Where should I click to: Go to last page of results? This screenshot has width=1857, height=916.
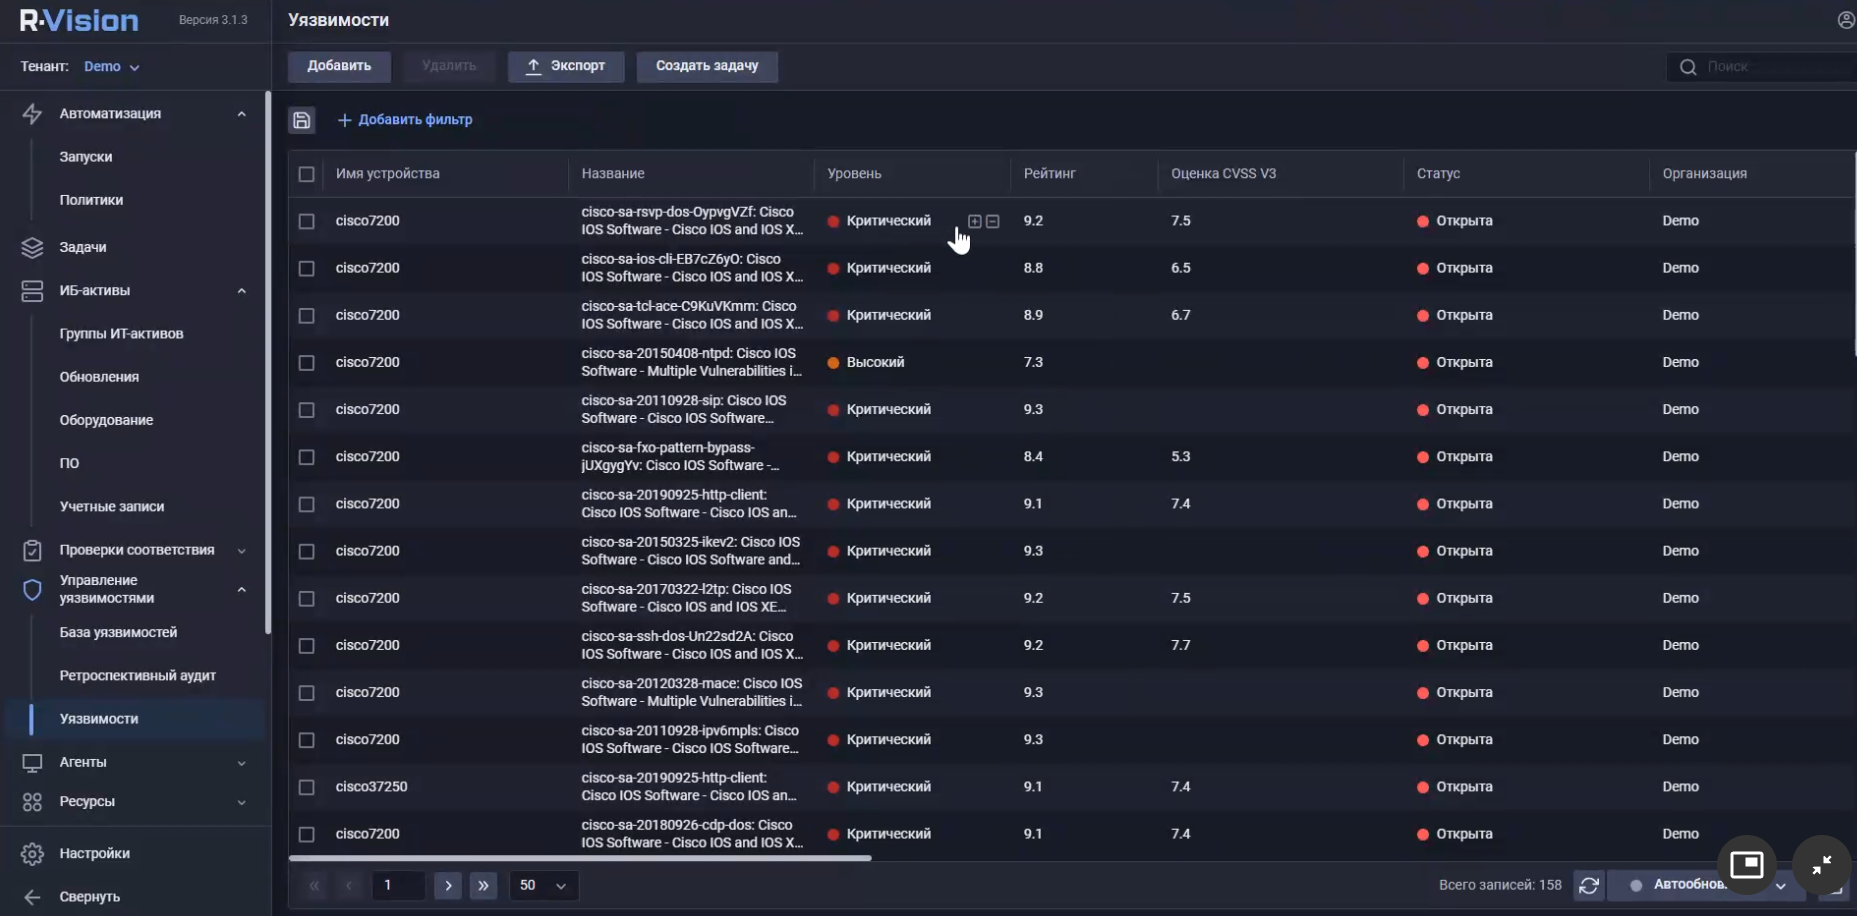point(483,885)
